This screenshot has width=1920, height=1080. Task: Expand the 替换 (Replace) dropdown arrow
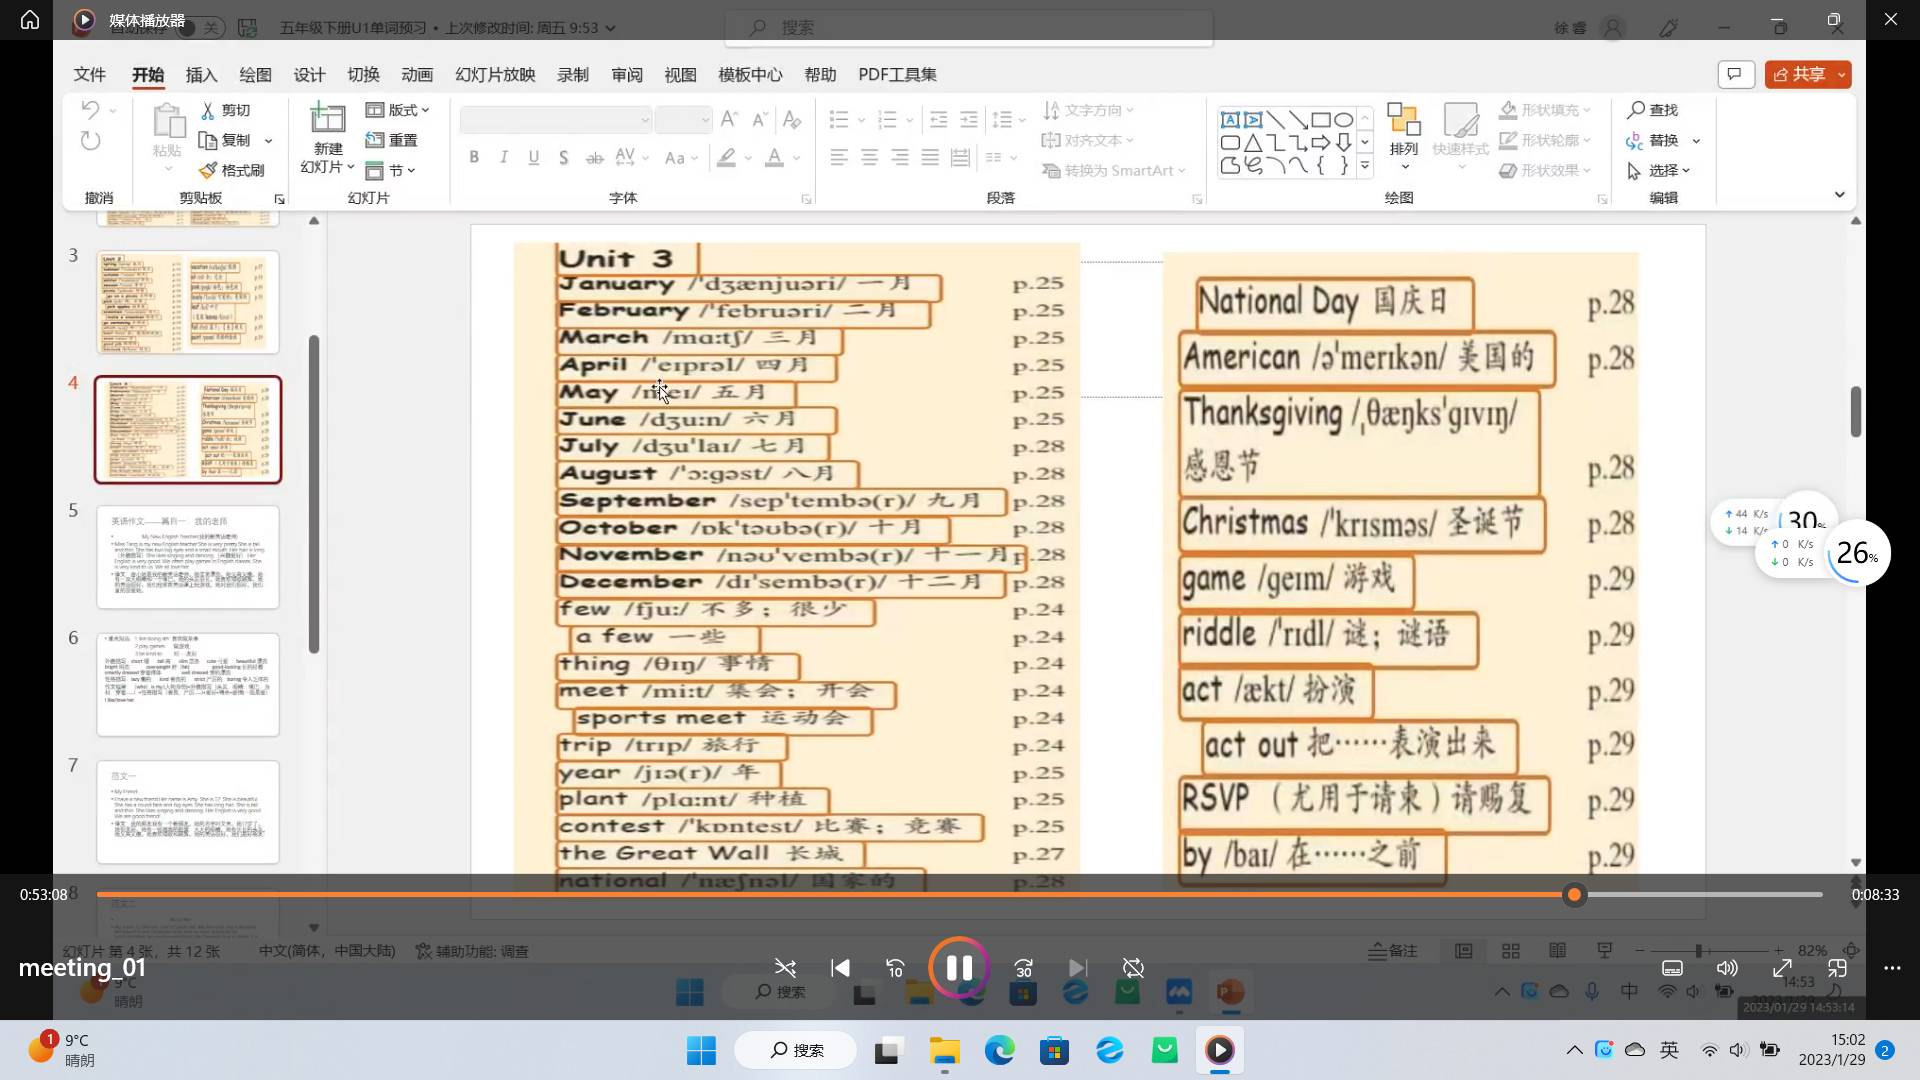pyautogui.click(x=1697, y=141)
